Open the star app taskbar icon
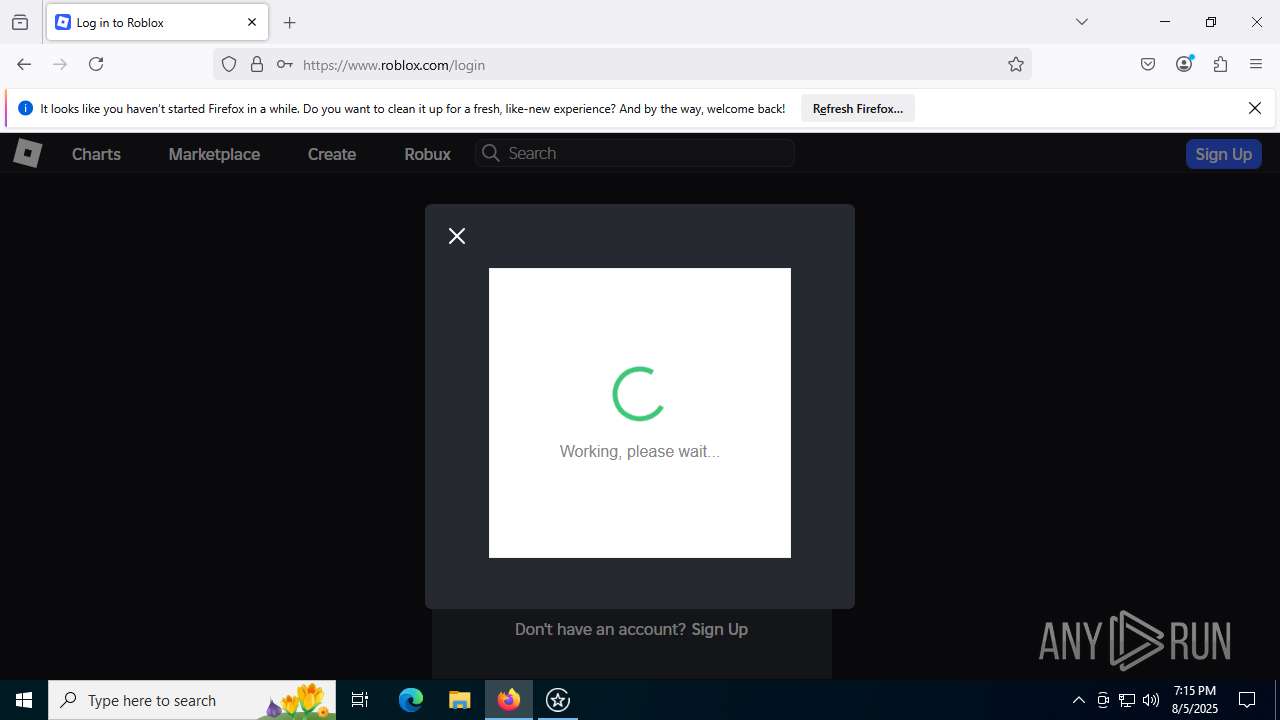Viewport: 1280px width, 720px height. [558, 700]
